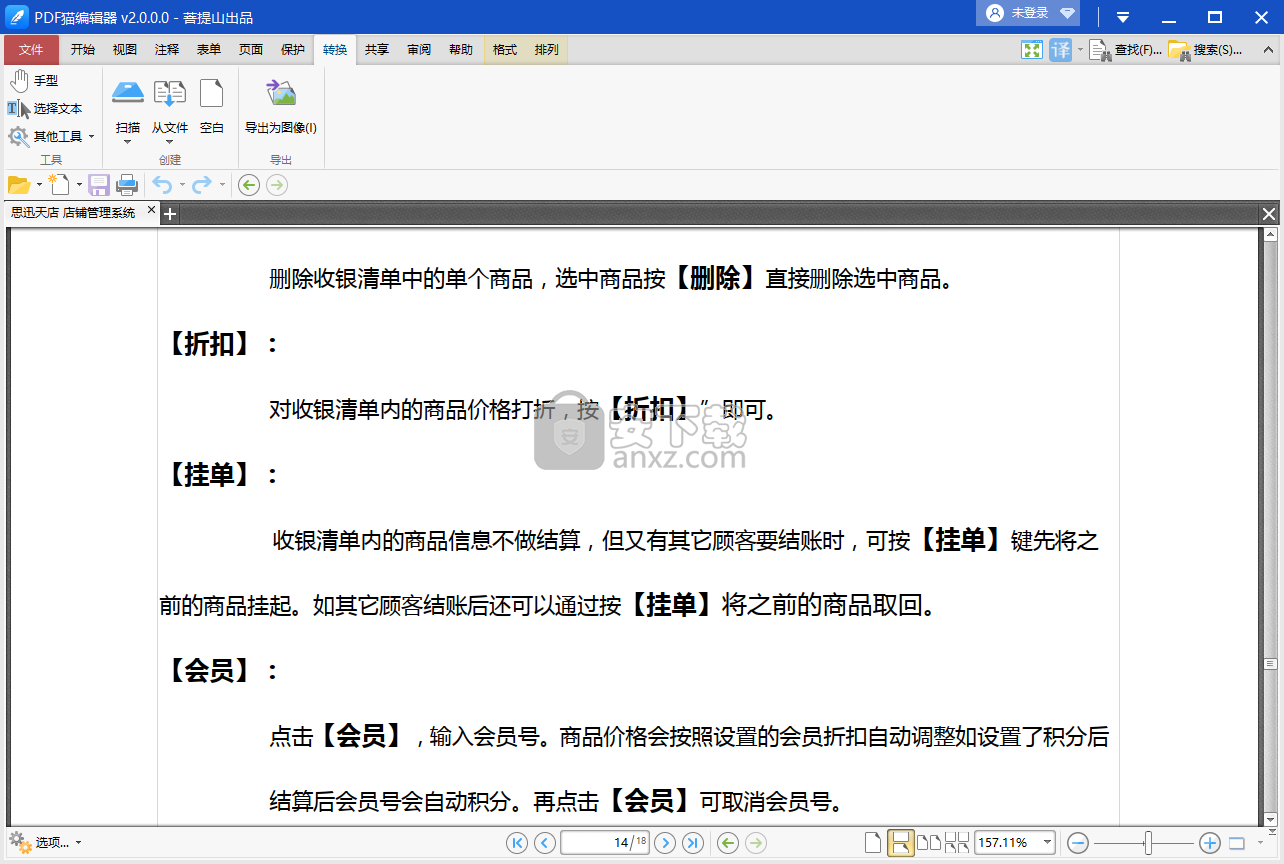
Task: Open Search (搜索) tool
Action: pos(1205,49)
